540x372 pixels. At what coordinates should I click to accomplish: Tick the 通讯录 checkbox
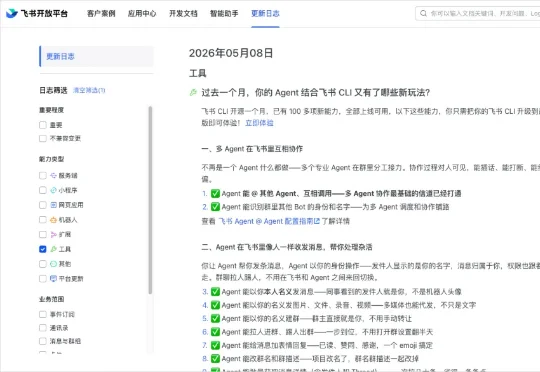pos(43,328)
